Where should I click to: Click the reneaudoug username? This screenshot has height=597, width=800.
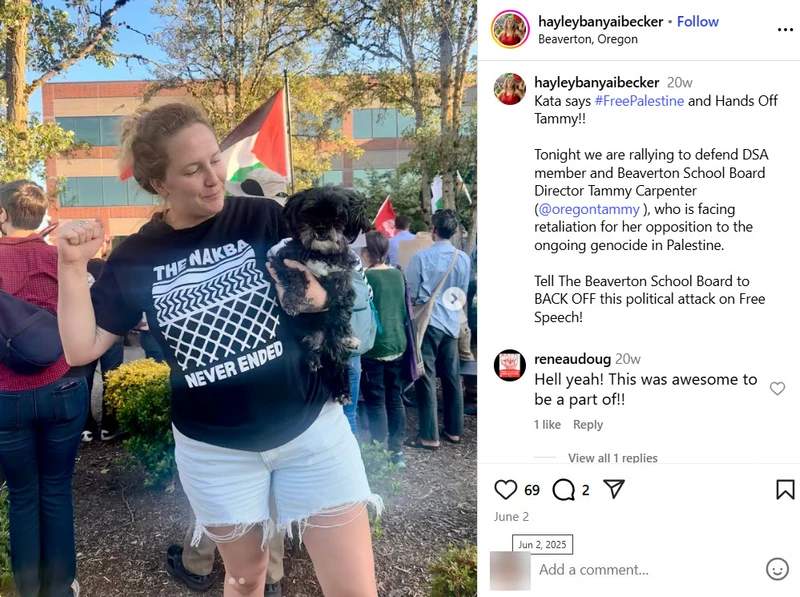point(572,359)
